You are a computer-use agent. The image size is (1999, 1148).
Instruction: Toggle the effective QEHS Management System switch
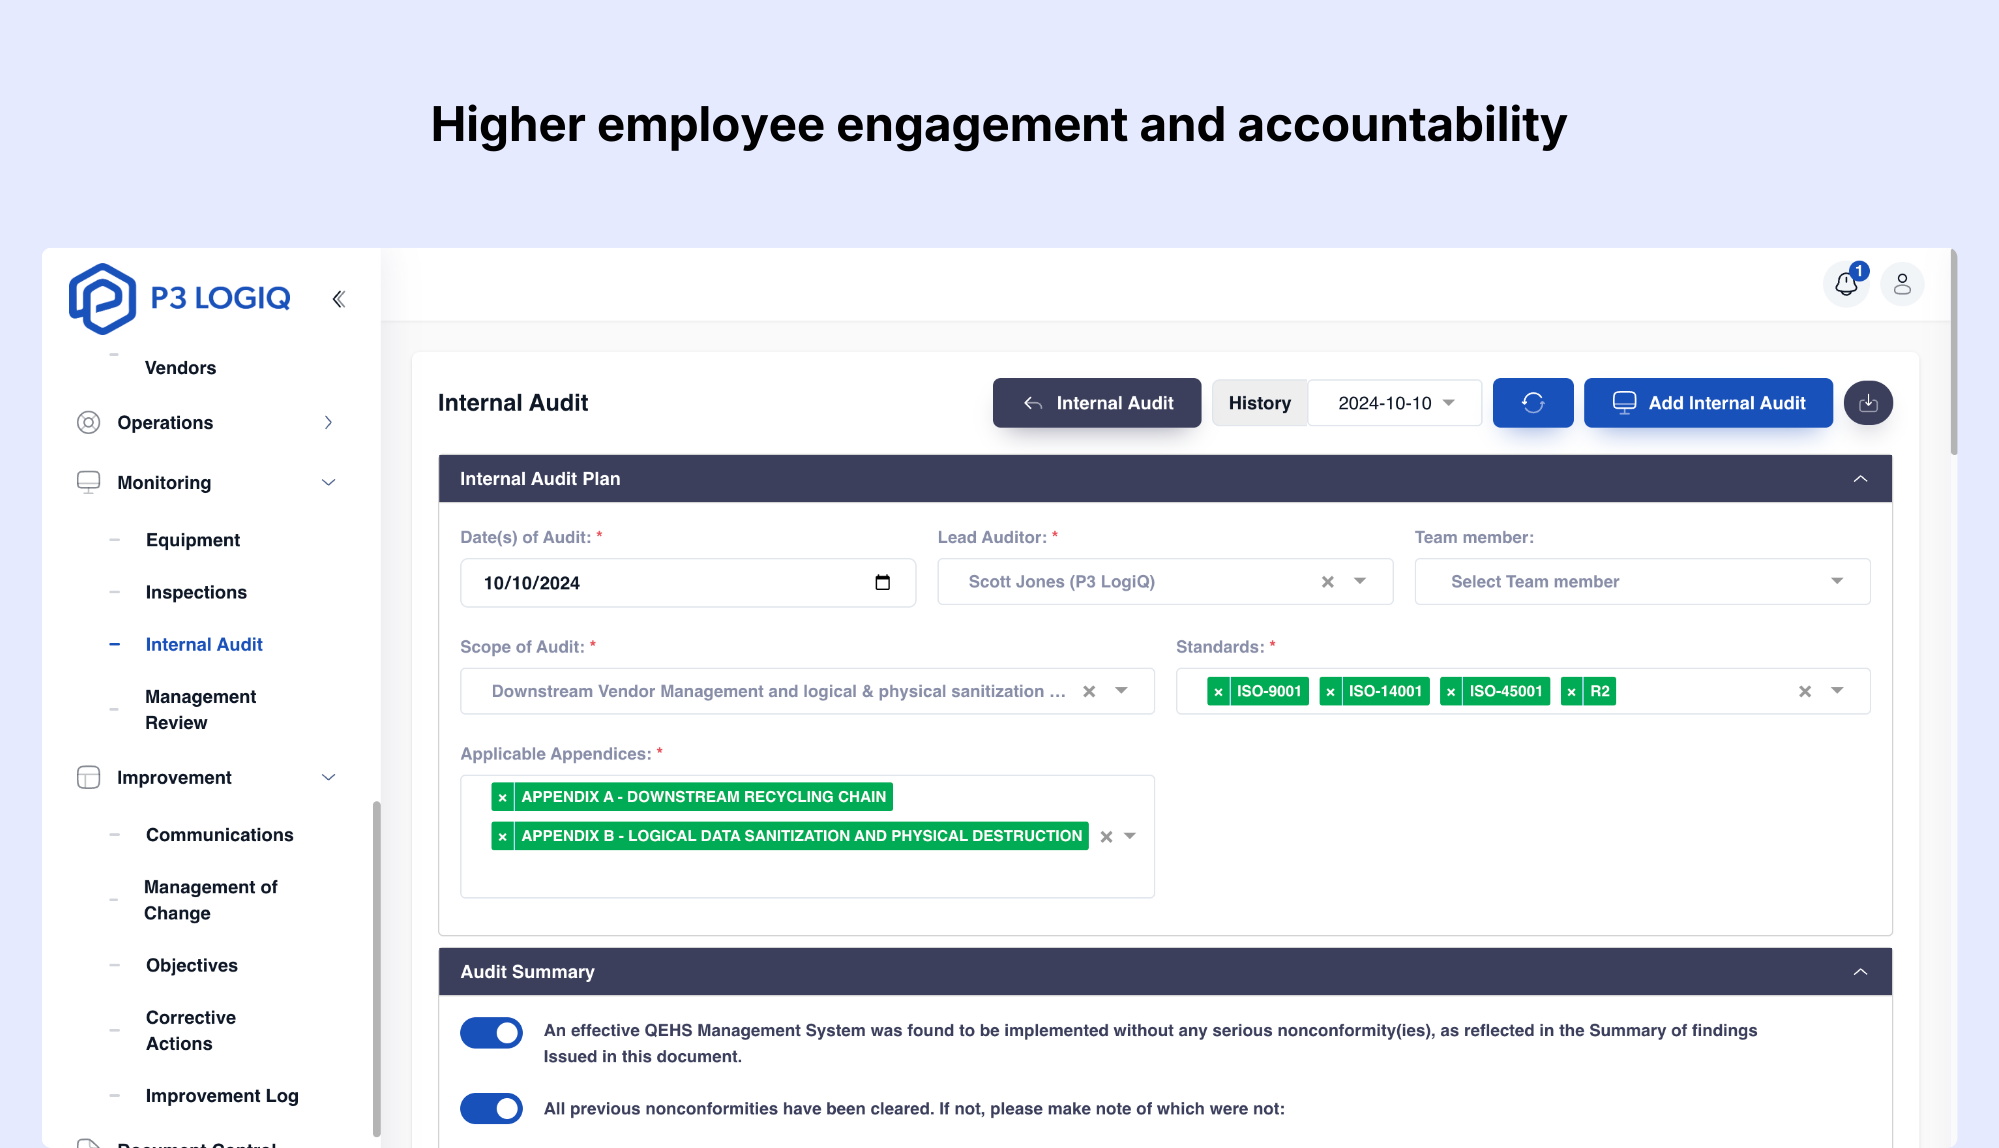pos(491,1033)
